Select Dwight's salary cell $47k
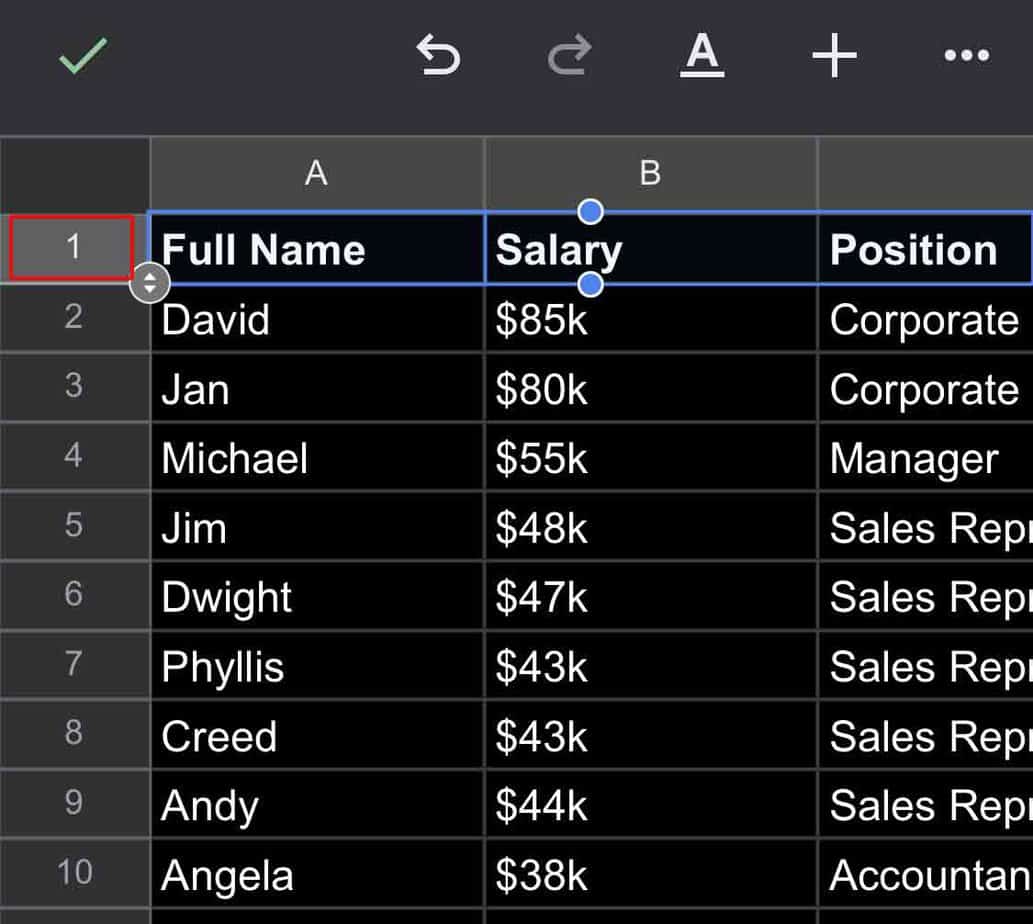Screen dimensions: 1033x924 coord(650,597)
